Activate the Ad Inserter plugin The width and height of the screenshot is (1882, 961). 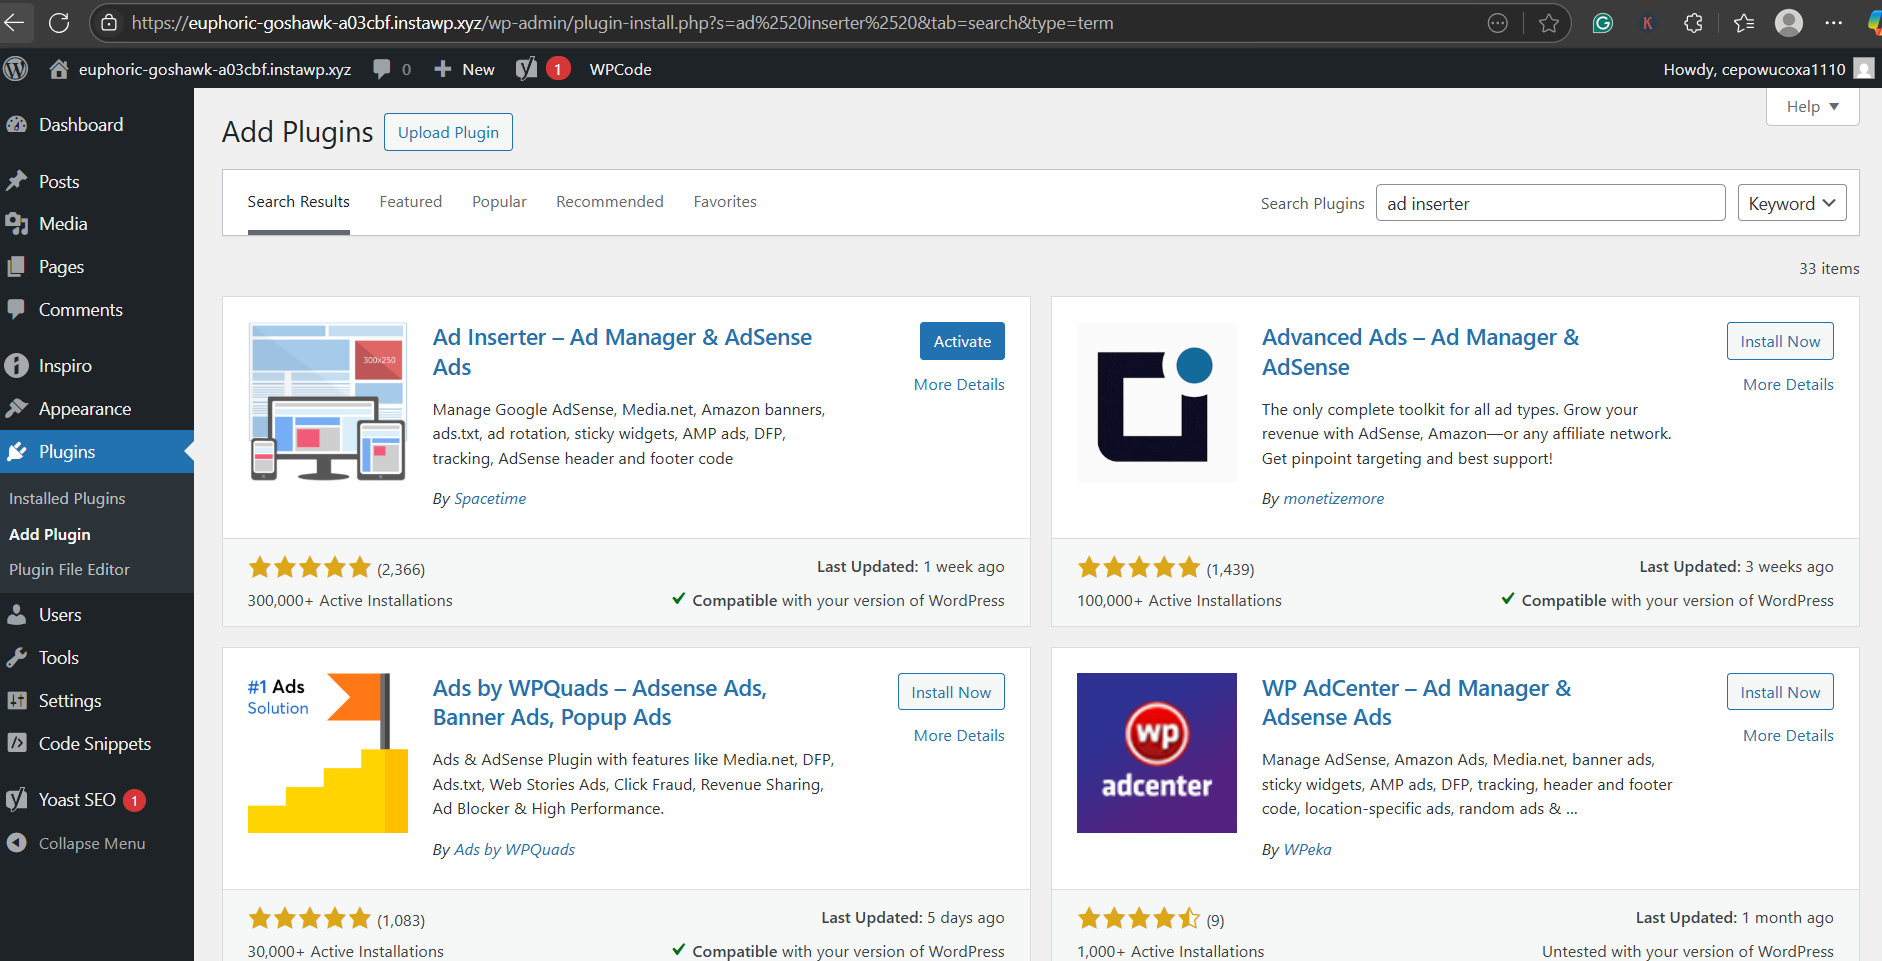click(962, 341)
